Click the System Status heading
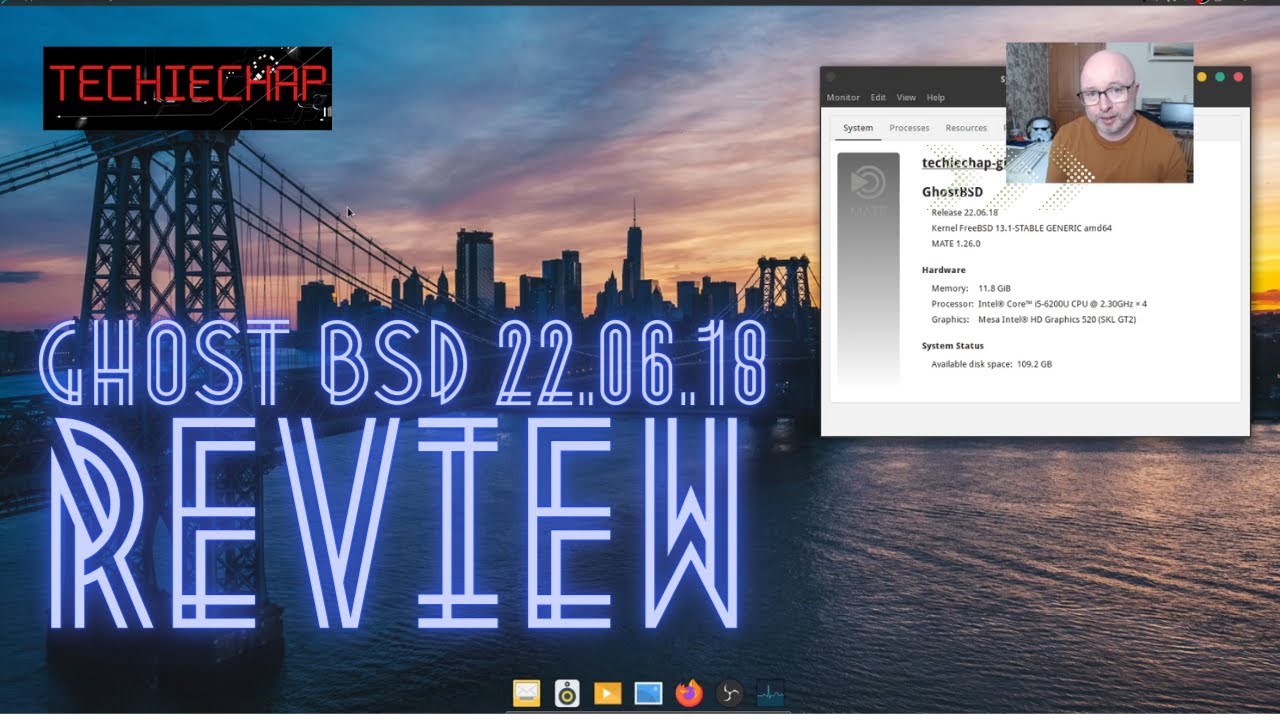The width and height of the screenshot is (1280, 720). tap(953, 346)
